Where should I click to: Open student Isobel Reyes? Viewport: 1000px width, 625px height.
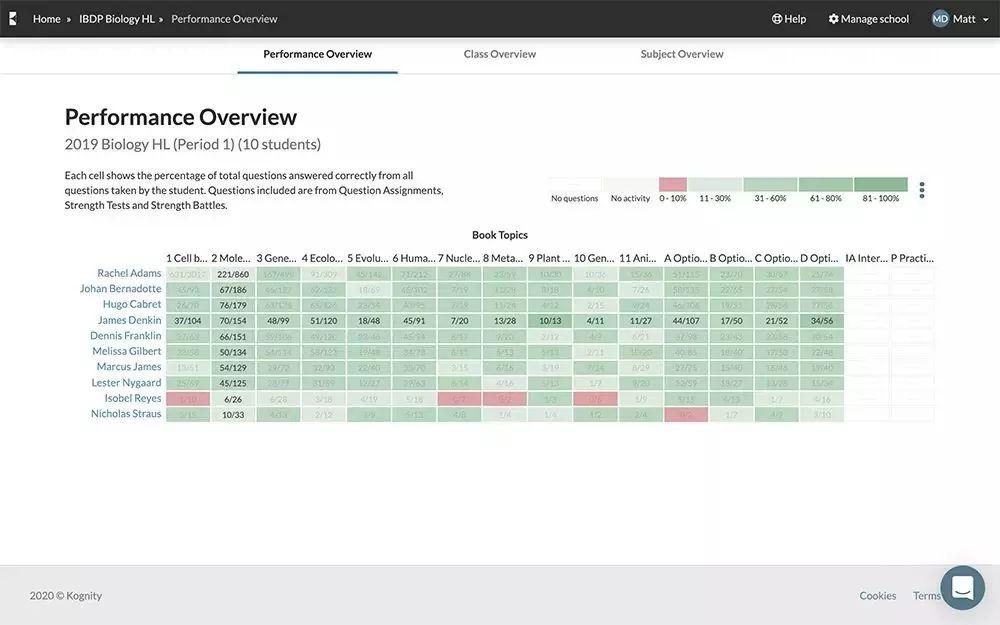point(133,398)
